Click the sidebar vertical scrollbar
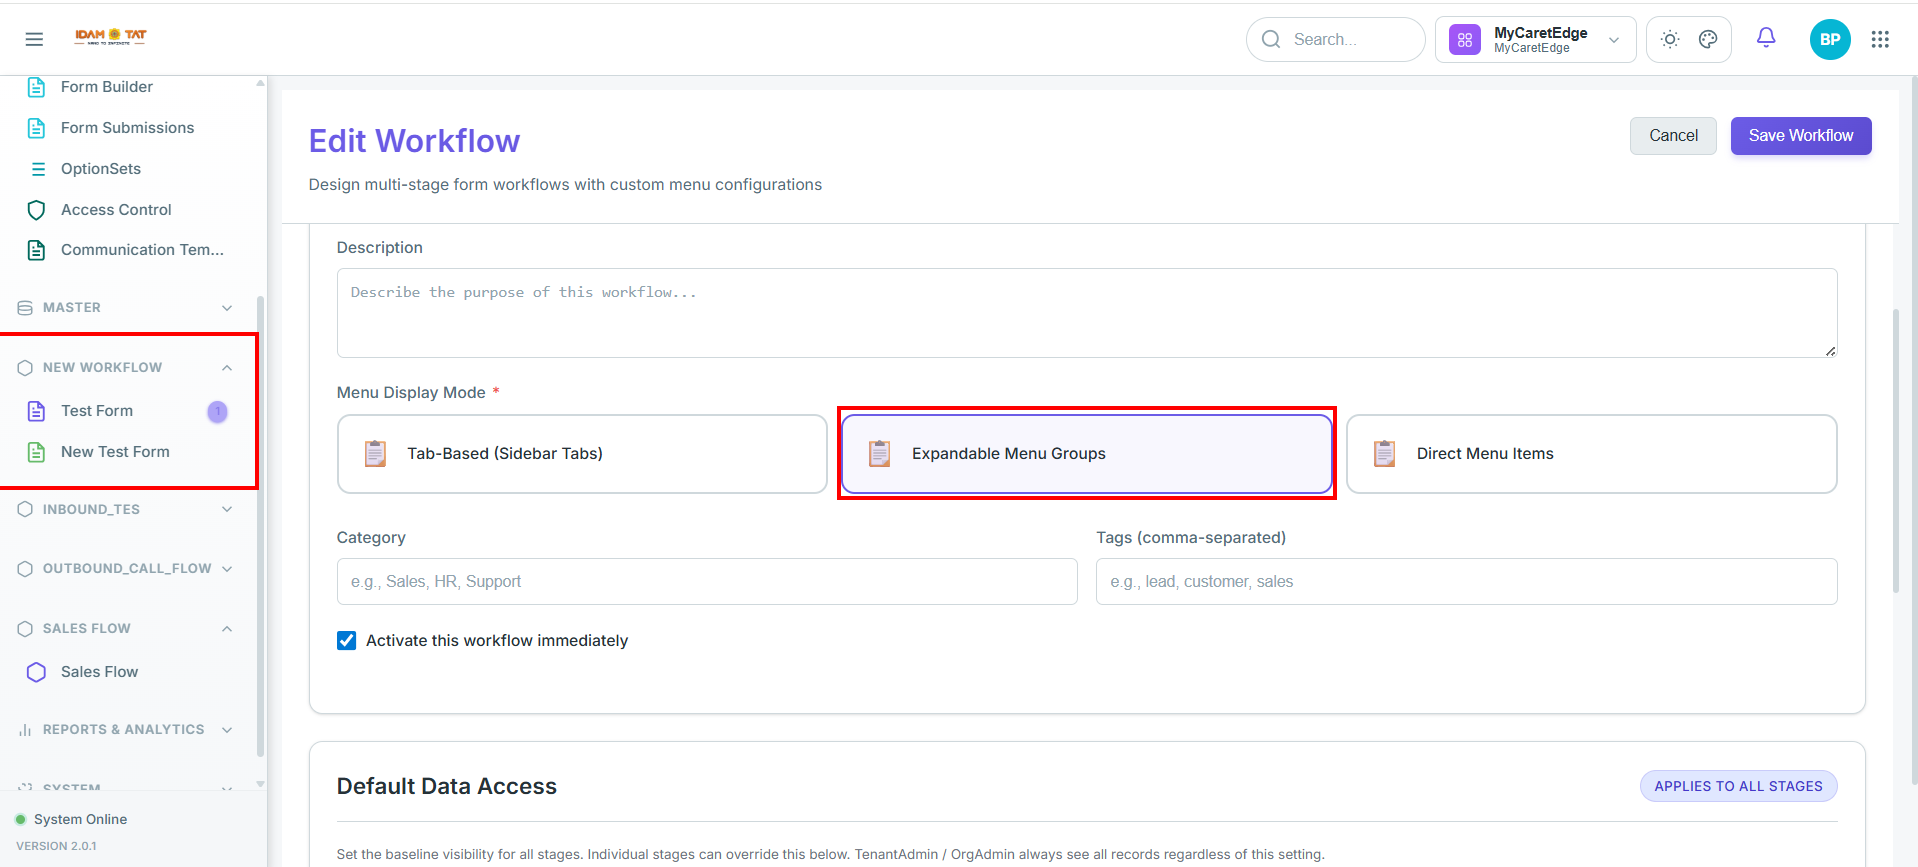 tap(260, 525)
